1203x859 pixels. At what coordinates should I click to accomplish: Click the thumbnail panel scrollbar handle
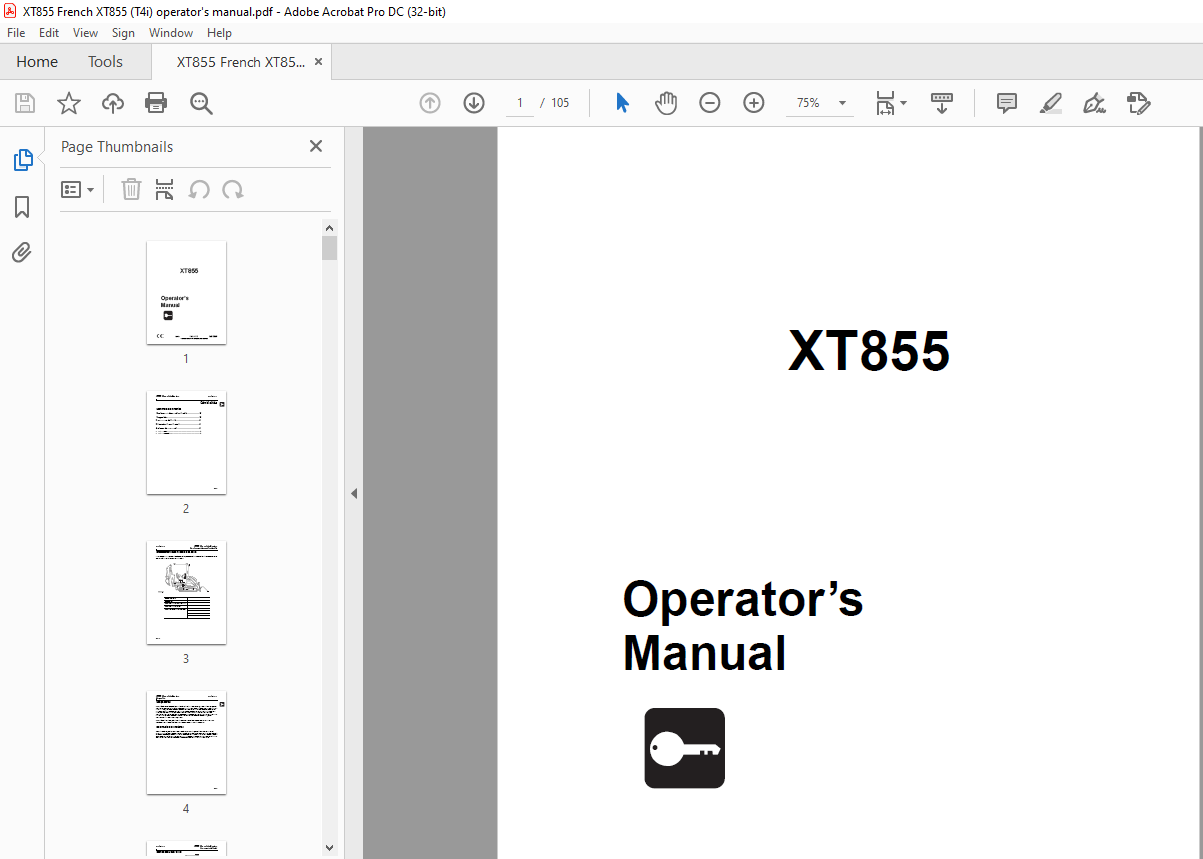point(330,248)
